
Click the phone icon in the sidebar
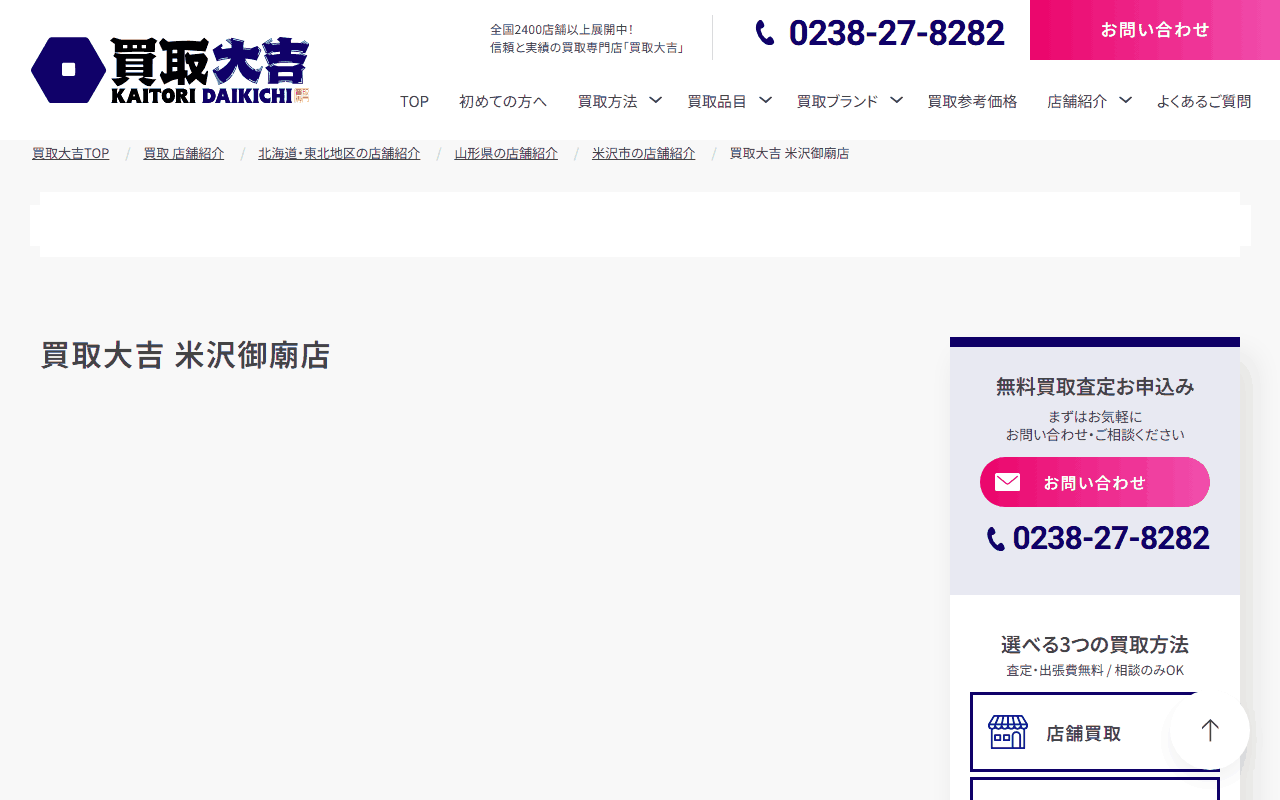click(x=996, y=539)
